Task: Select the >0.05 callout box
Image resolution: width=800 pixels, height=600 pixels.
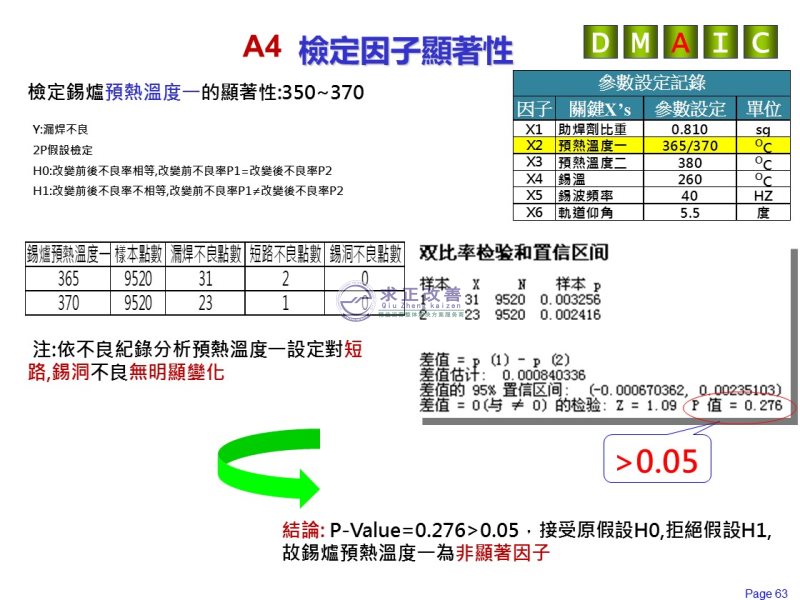Action: pos(655,461)
